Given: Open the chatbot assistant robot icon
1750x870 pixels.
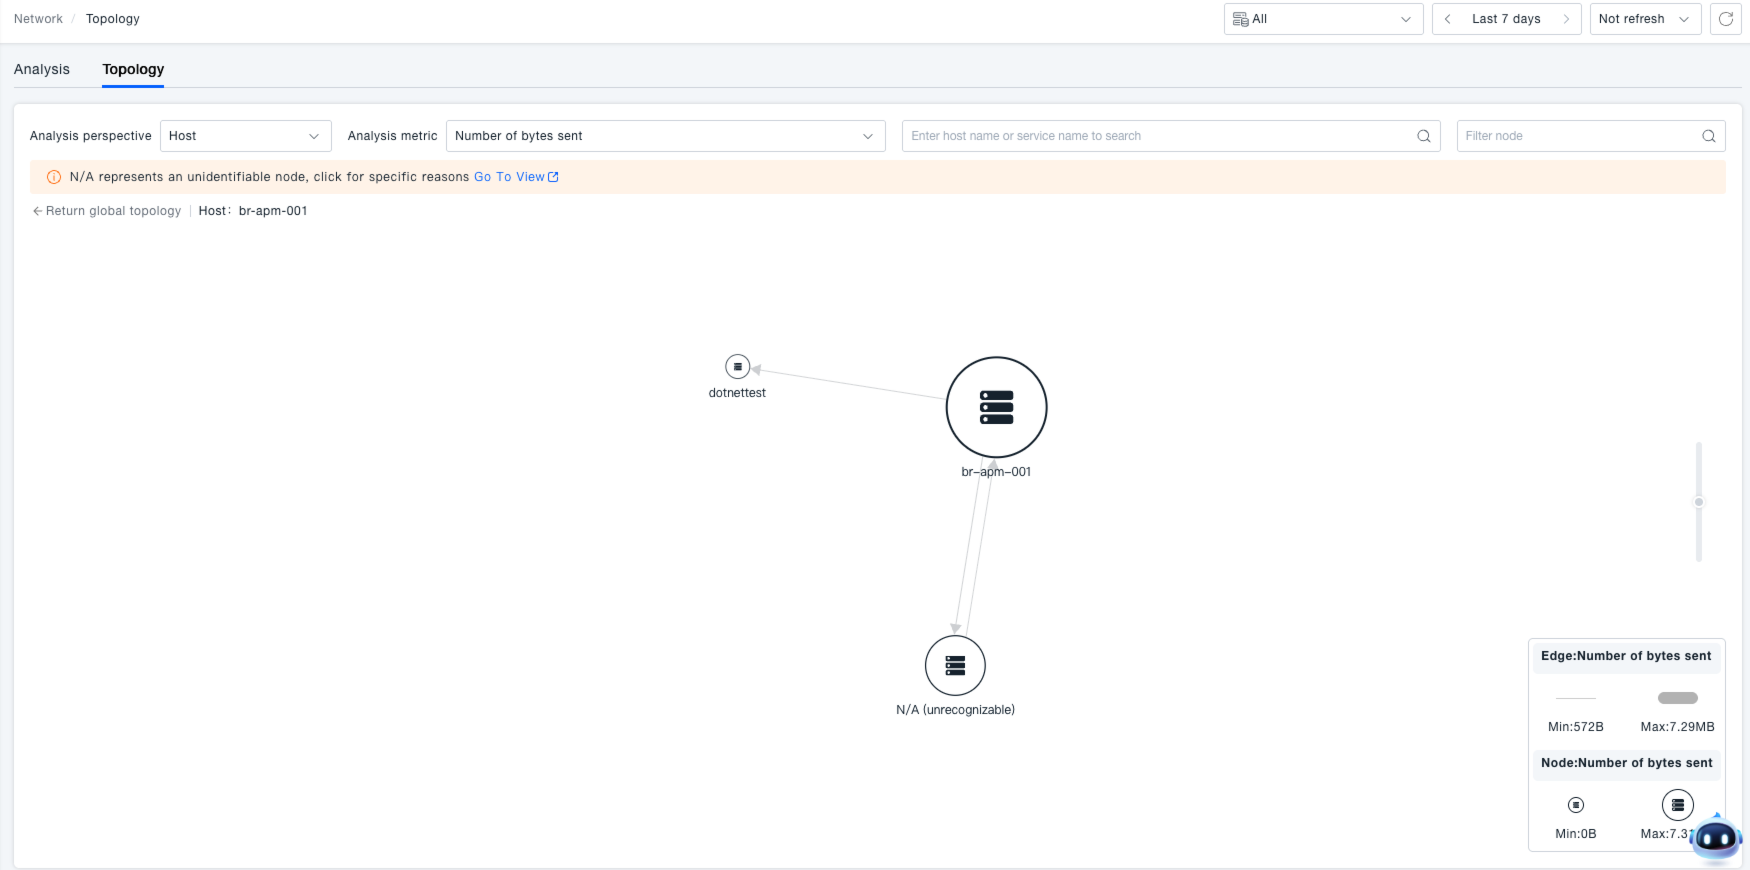Looking at the screenshot, I should click(1715, 838).
